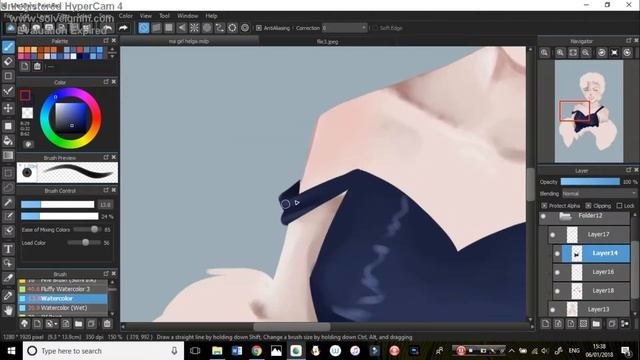Click the brush size slider bar
The height and width of the screenshot is (360, 640).
coord(58,204)
